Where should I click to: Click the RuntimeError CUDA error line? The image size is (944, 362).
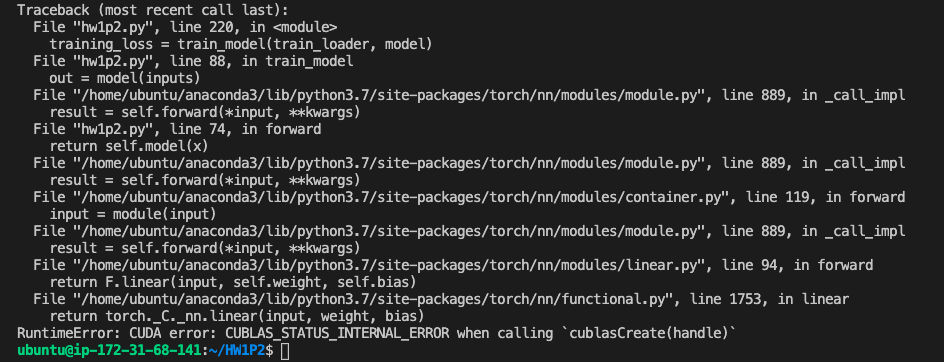coord(377,333)
